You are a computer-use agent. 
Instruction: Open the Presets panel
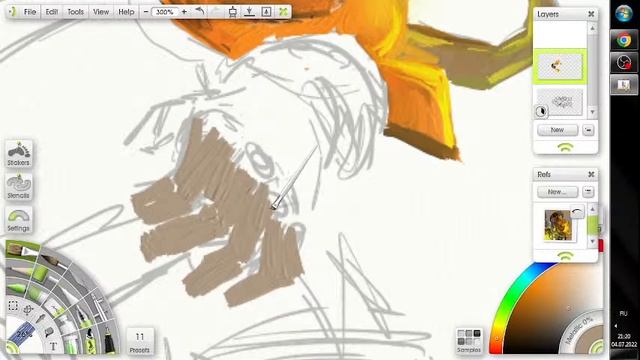[140, 341]
